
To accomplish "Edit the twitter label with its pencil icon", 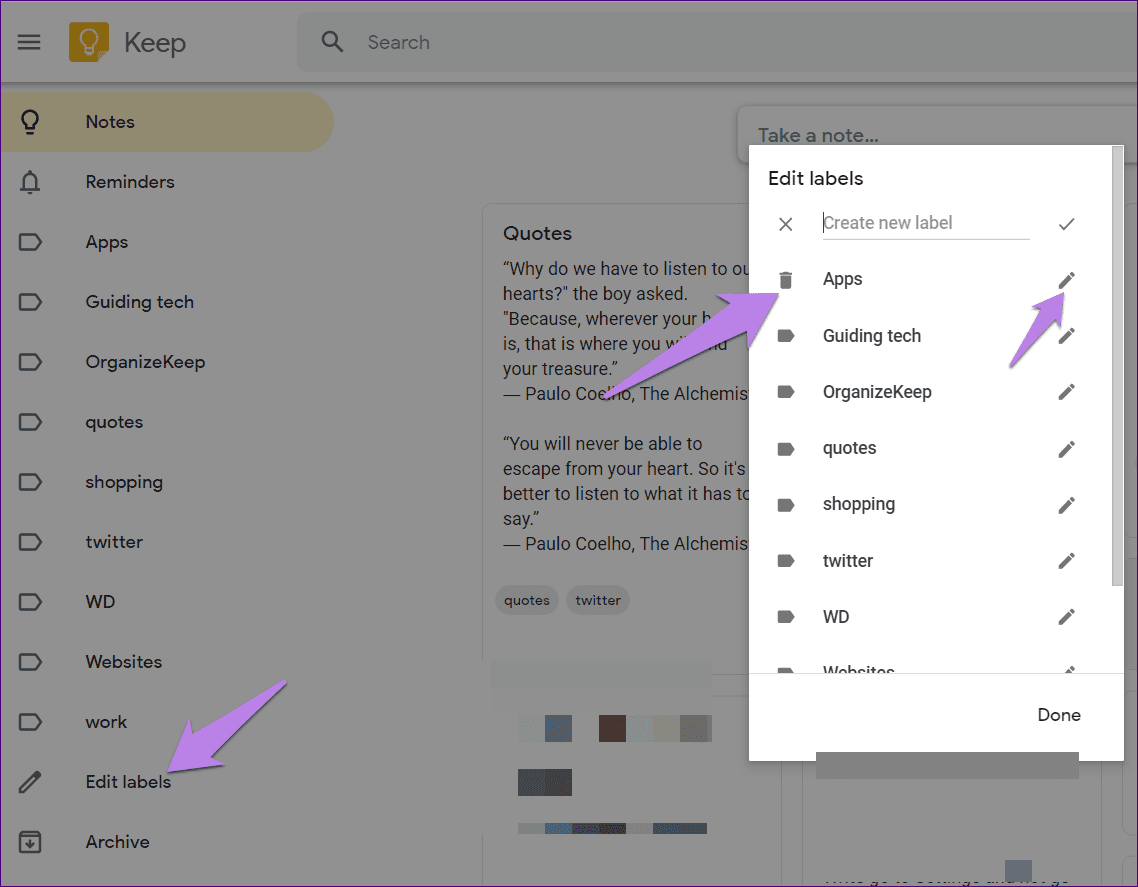I will (1066, 560).
